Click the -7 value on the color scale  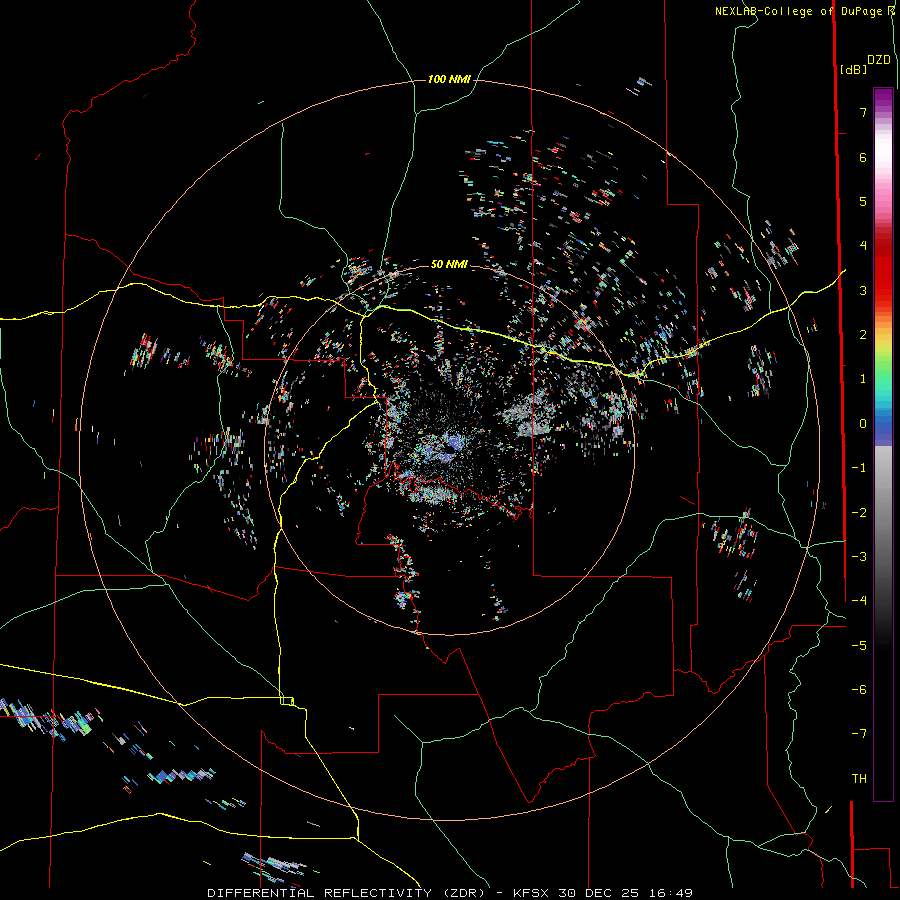tap(859, 734)
